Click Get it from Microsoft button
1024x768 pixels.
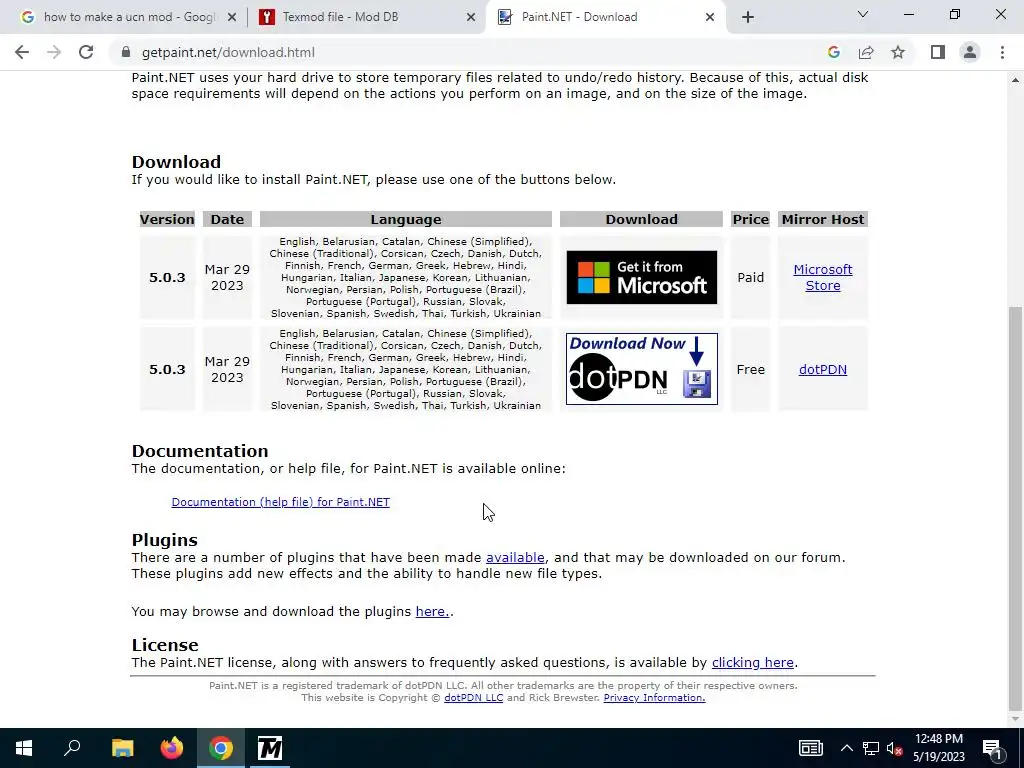pos(641,278)
